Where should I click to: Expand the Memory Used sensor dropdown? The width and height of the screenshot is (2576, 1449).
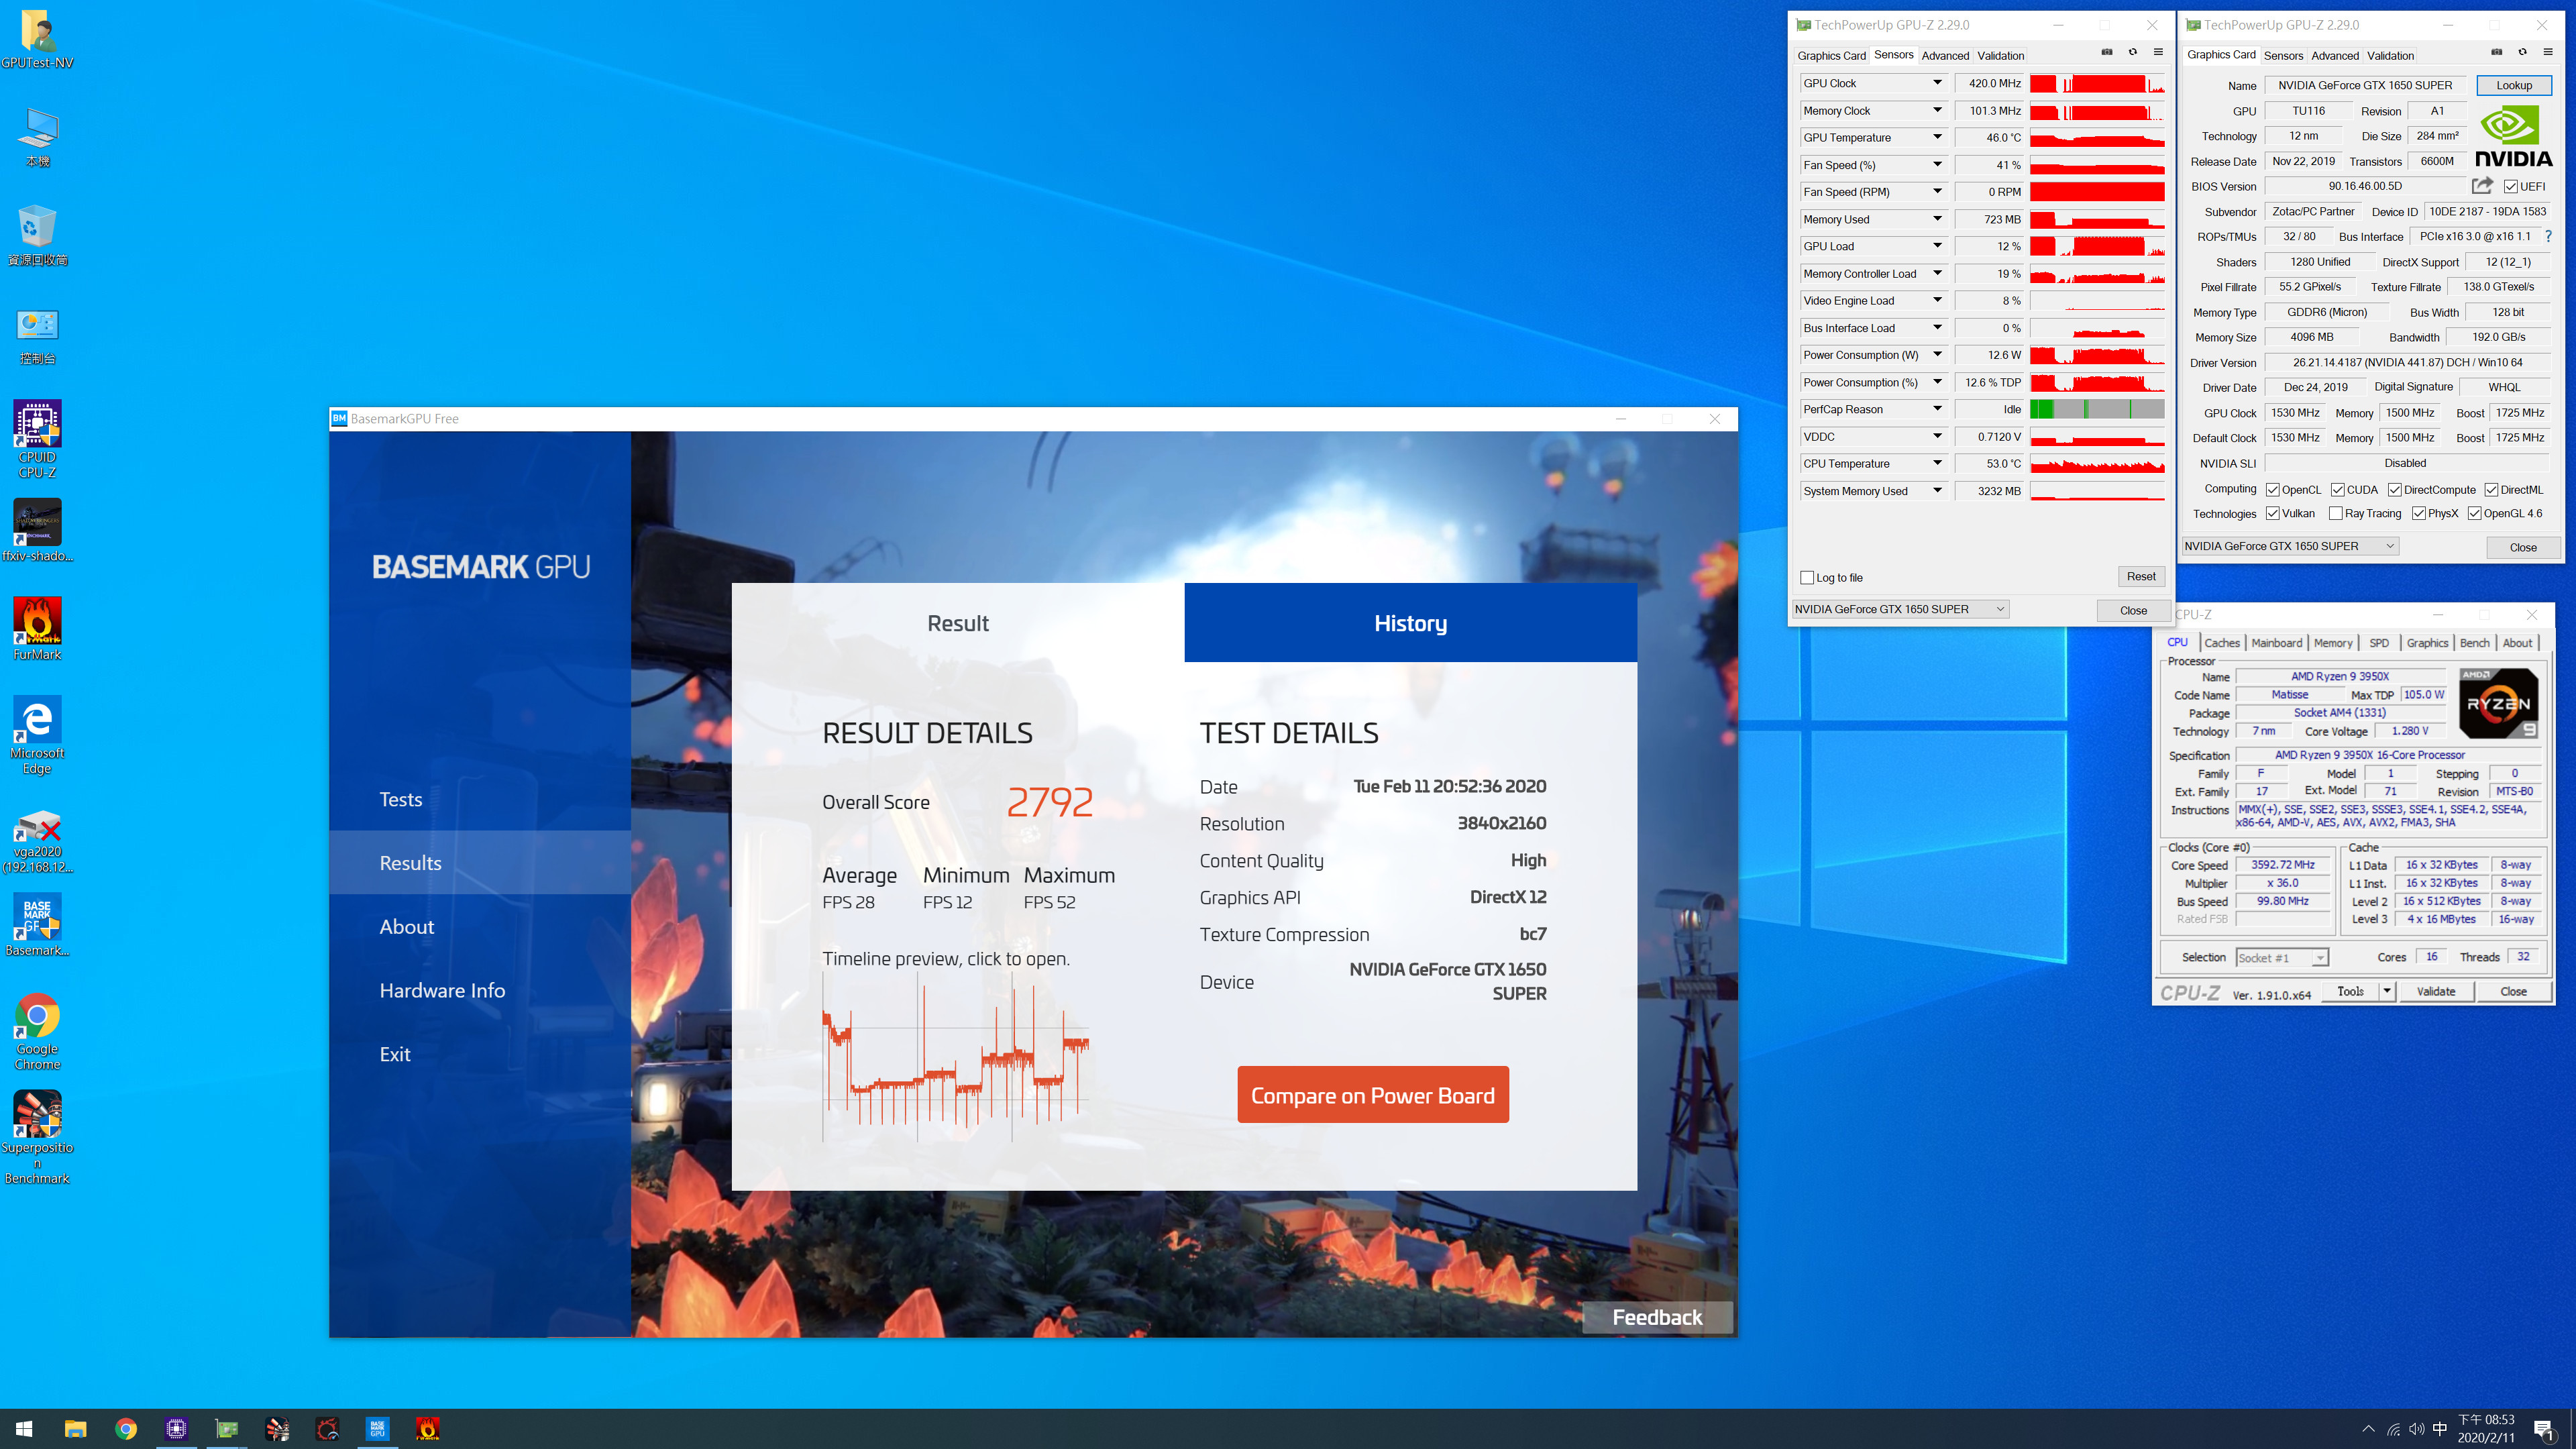pos(1937,219)
